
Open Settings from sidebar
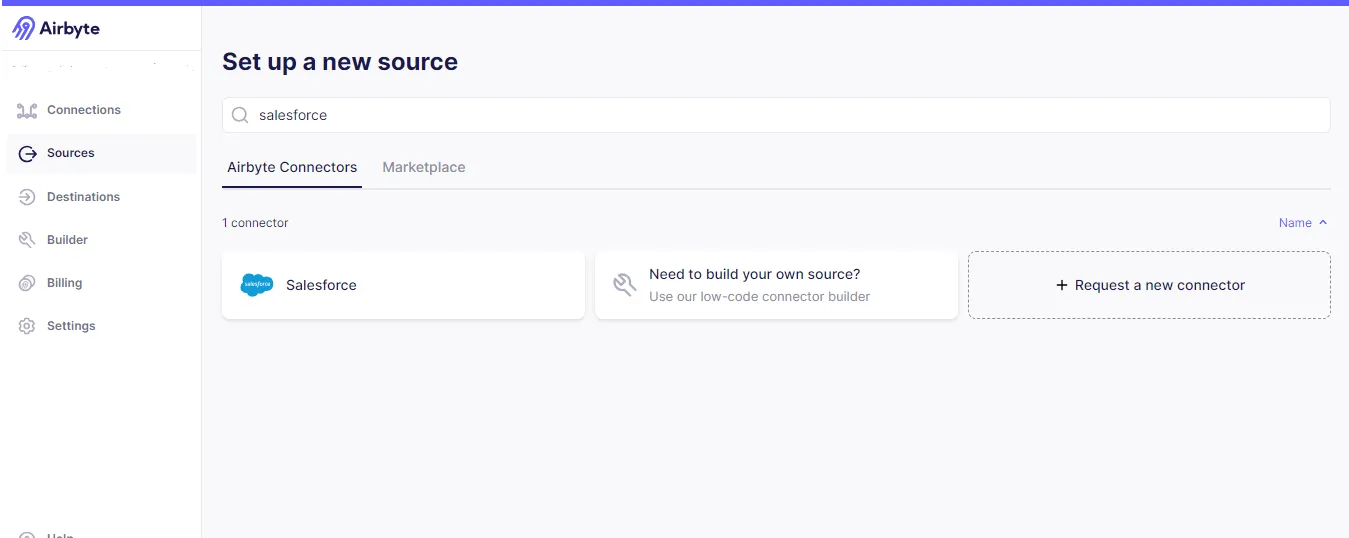[71, 326]
